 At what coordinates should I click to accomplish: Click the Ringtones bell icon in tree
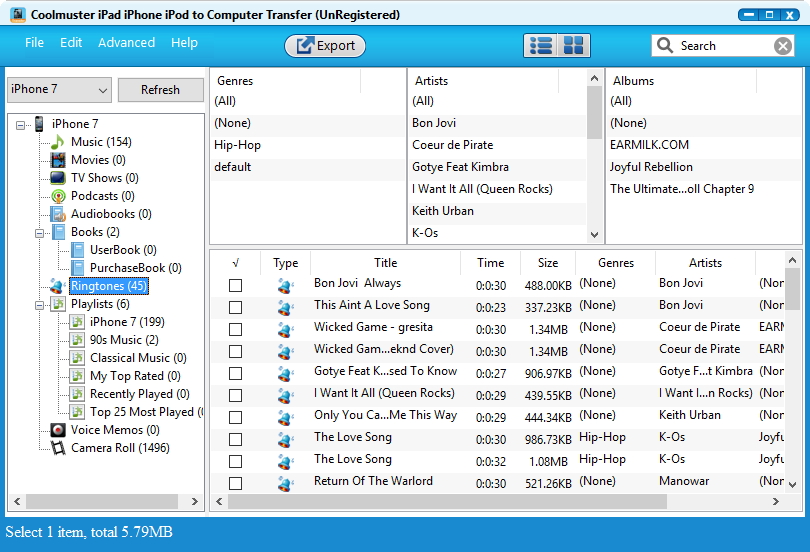click(57, 286)
